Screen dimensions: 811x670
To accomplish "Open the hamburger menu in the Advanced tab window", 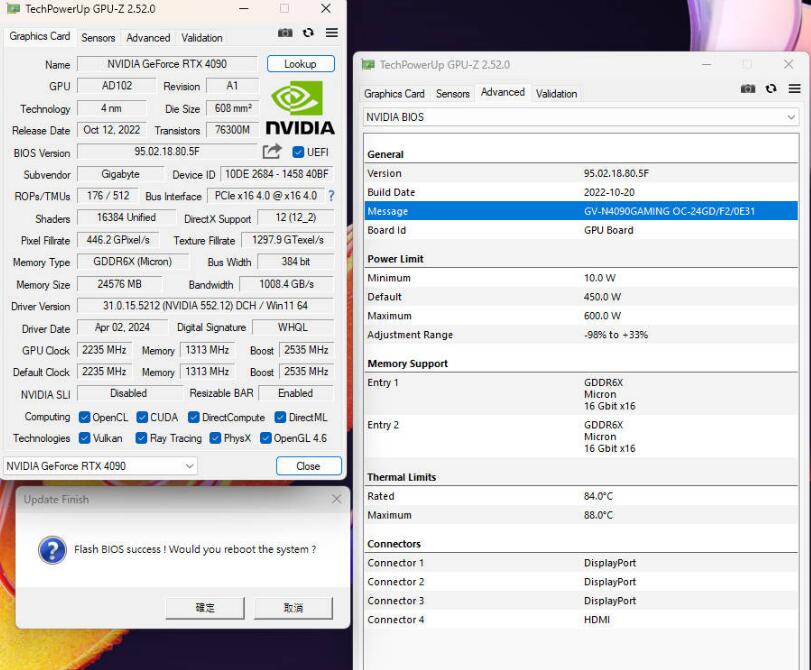I will [x=794, y=89].
